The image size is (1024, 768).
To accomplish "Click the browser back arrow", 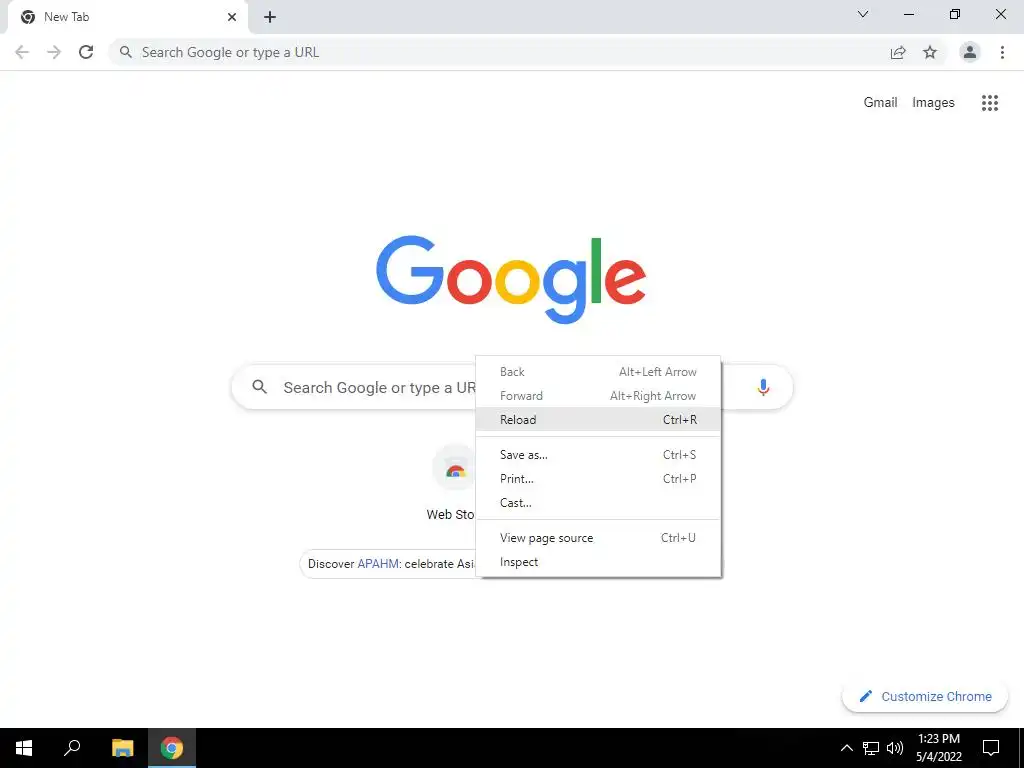I will [22, 52].
